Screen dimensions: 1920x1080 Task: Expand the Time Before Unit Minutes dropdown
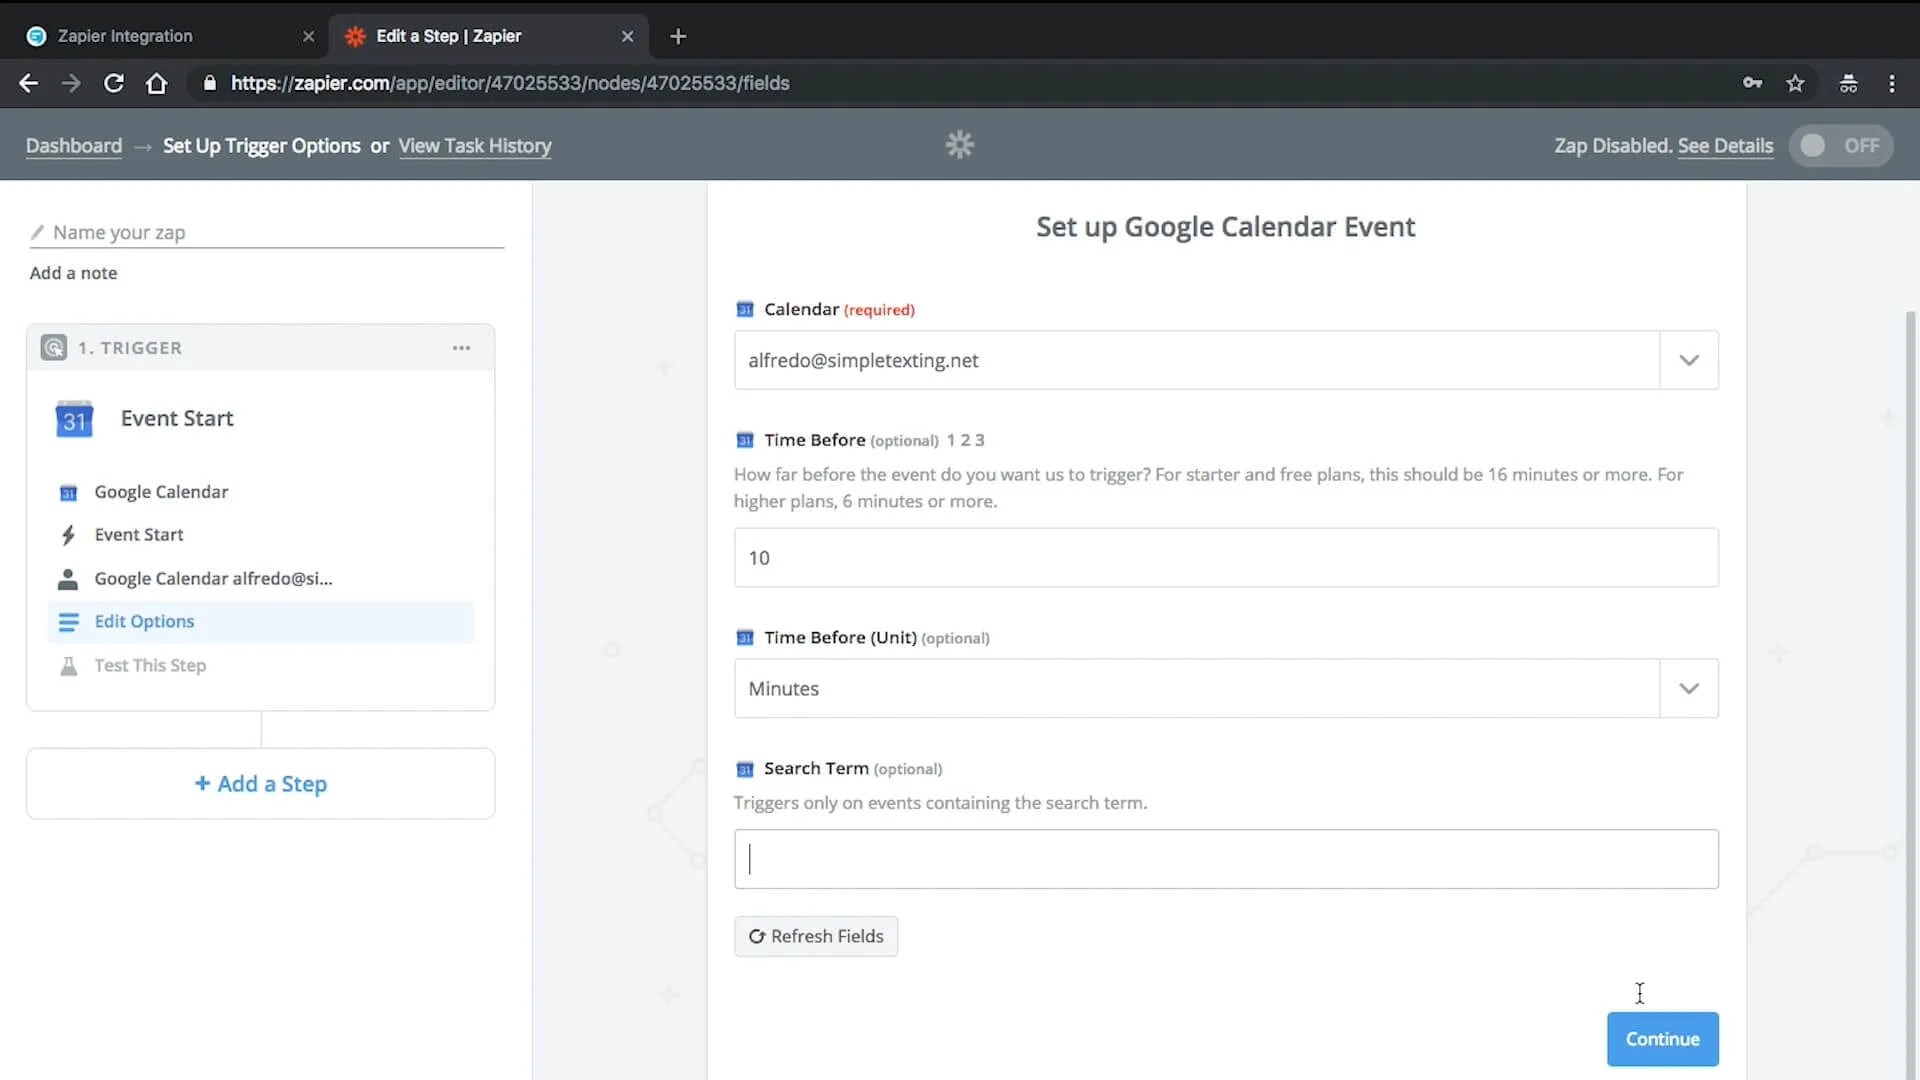1688,688
